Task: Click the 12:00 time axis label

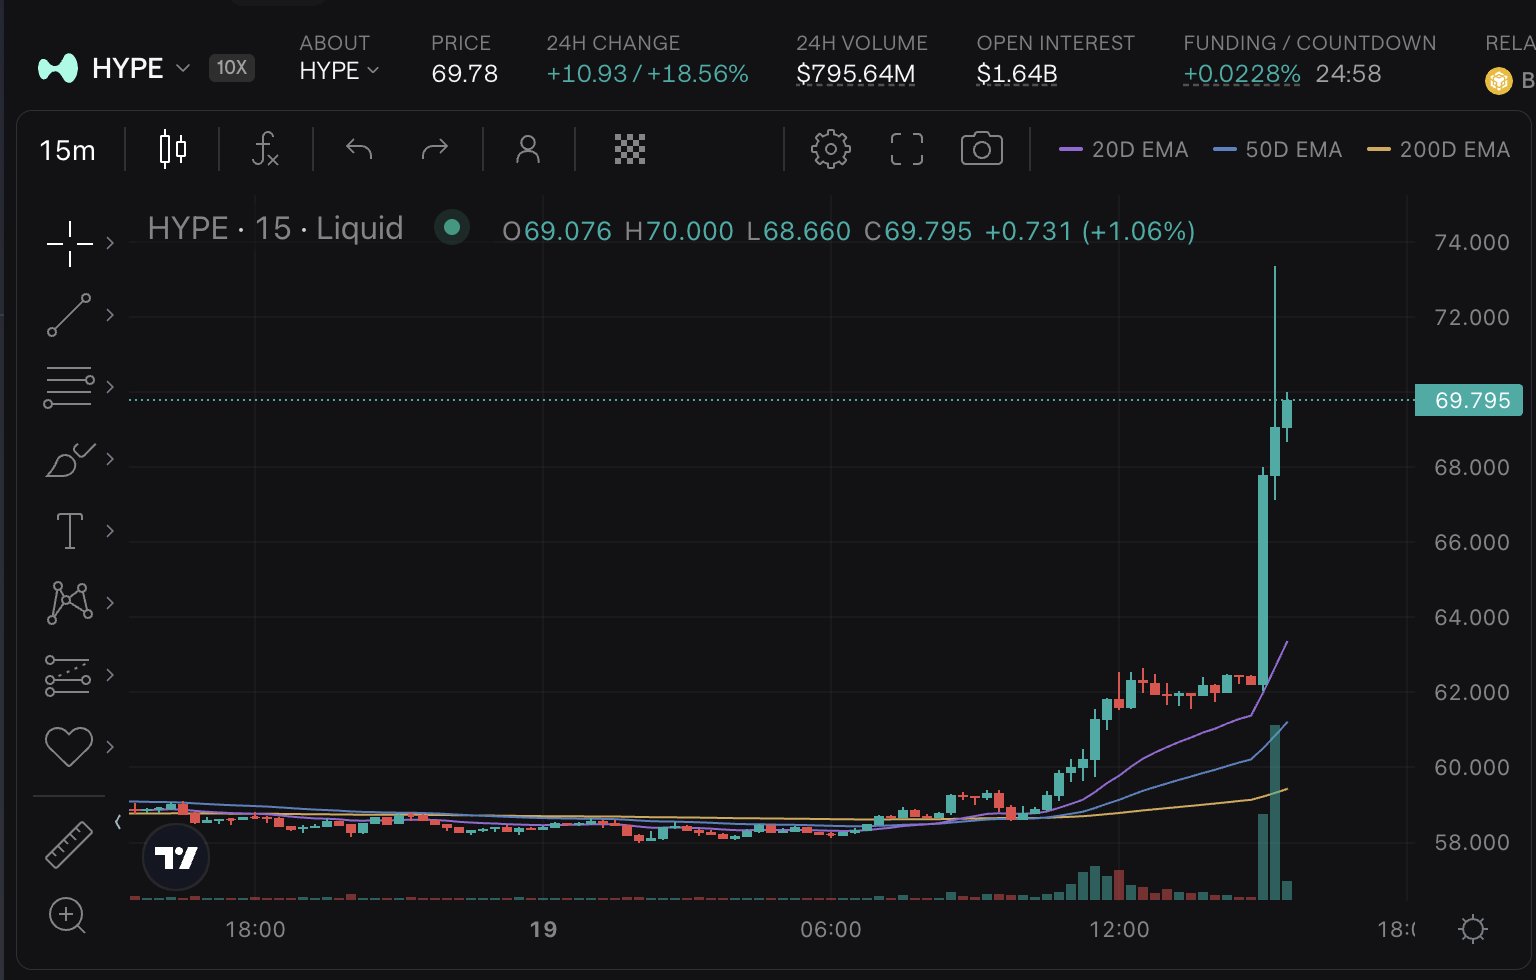Action: click(x=1119, y=929)
